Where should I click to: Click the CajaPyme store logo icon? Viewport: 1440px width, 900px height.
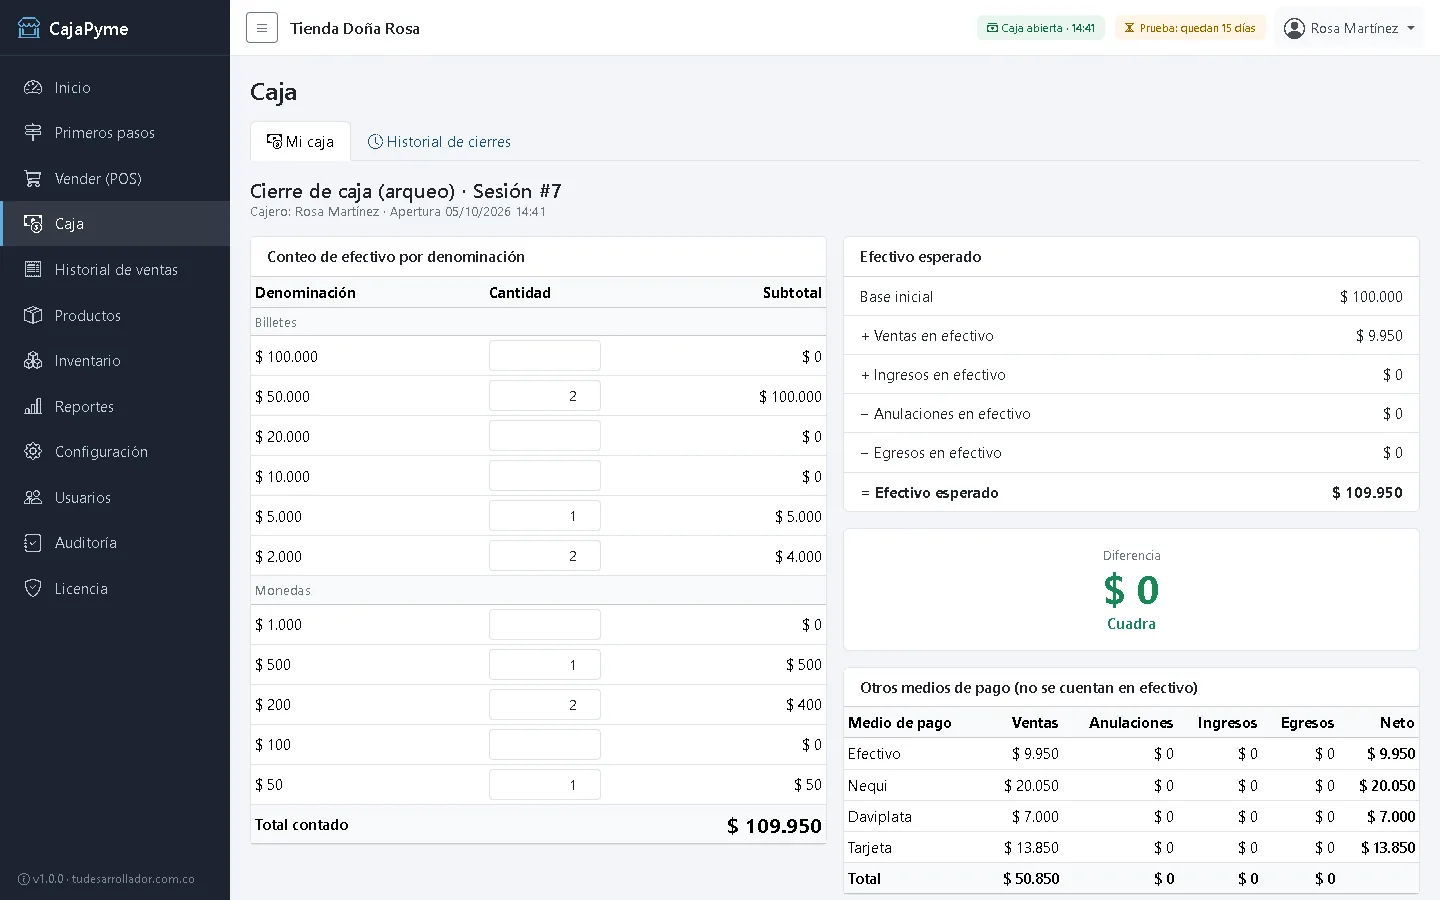click(x=29, y=28)
